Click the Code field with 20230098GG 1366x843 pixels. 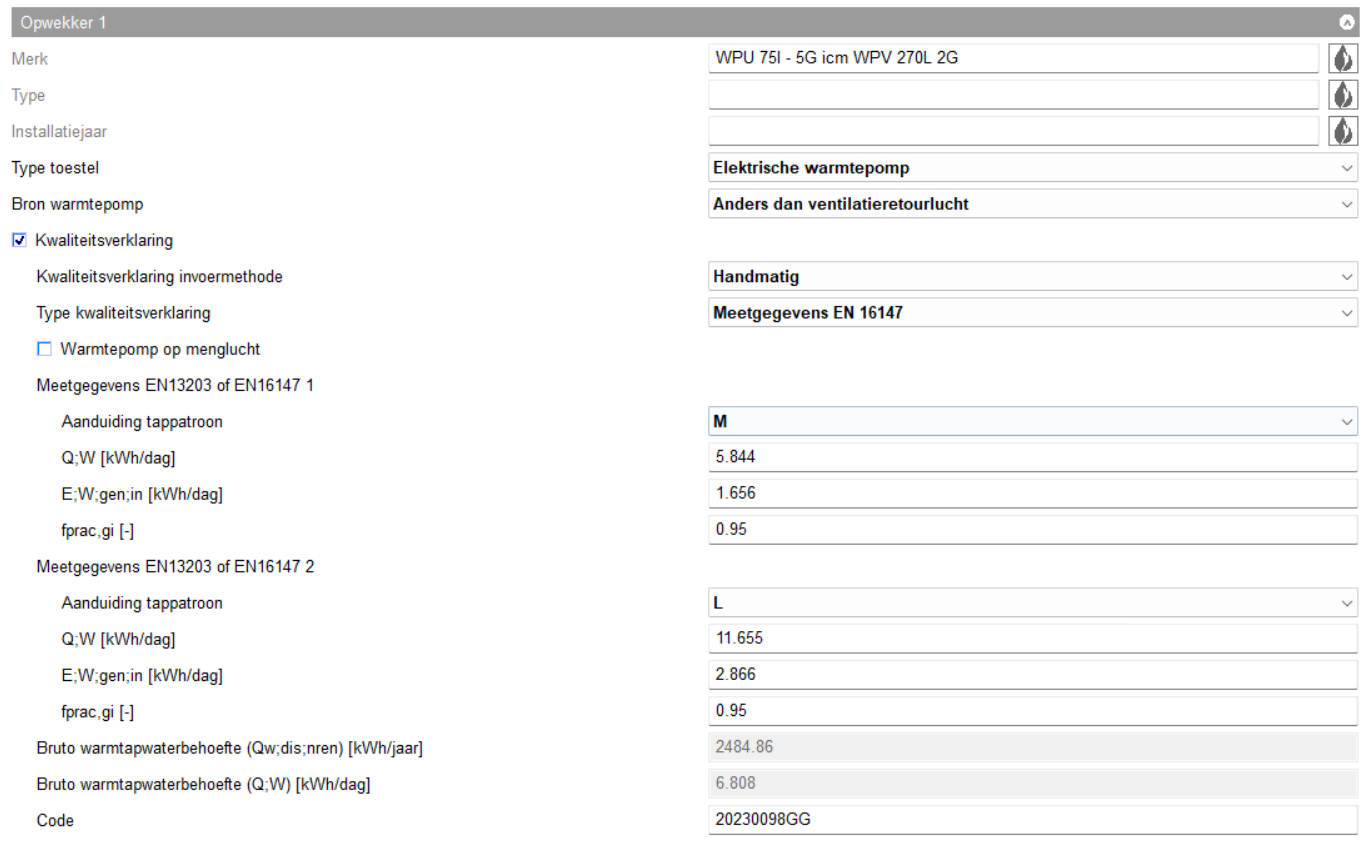1032,820
